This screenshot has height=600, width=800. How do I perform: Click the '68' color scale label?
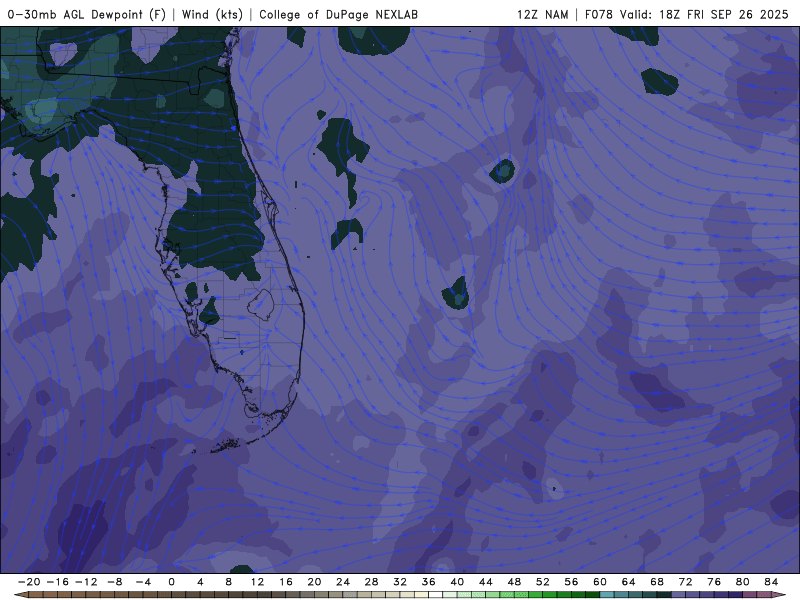click(x=657, y=582)
